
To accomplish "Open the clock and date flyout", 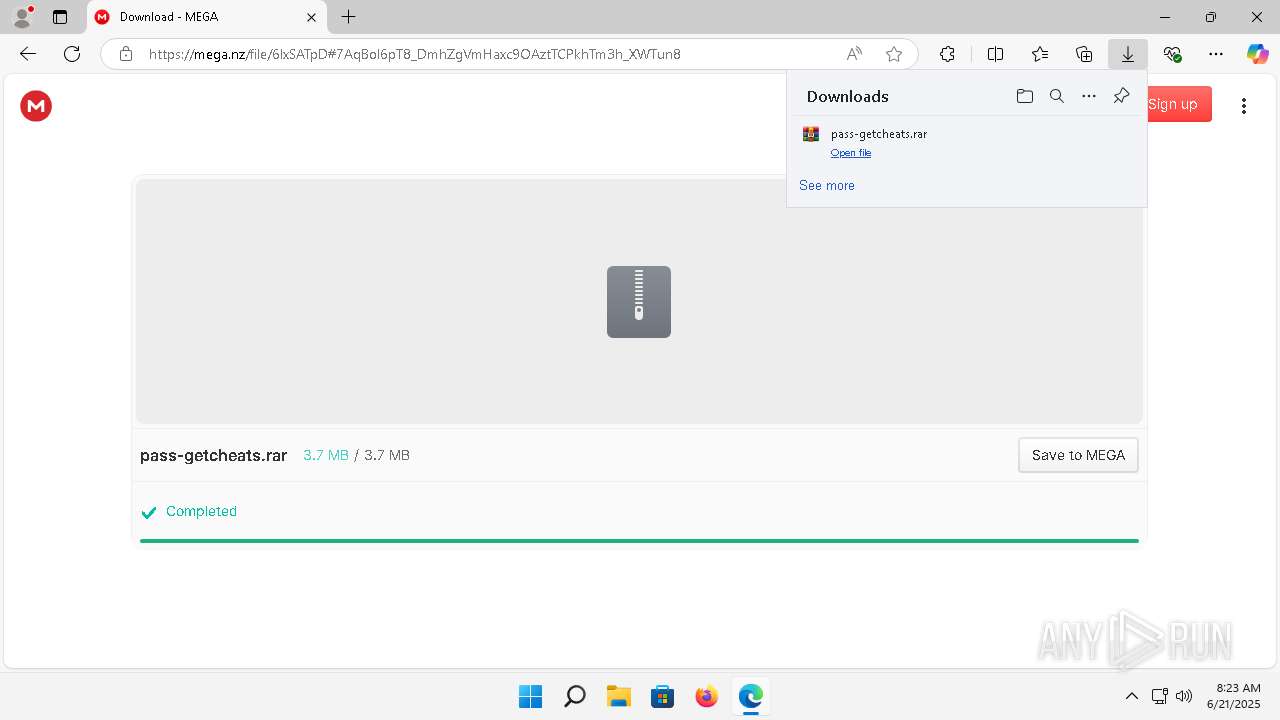I will 1234,696.
